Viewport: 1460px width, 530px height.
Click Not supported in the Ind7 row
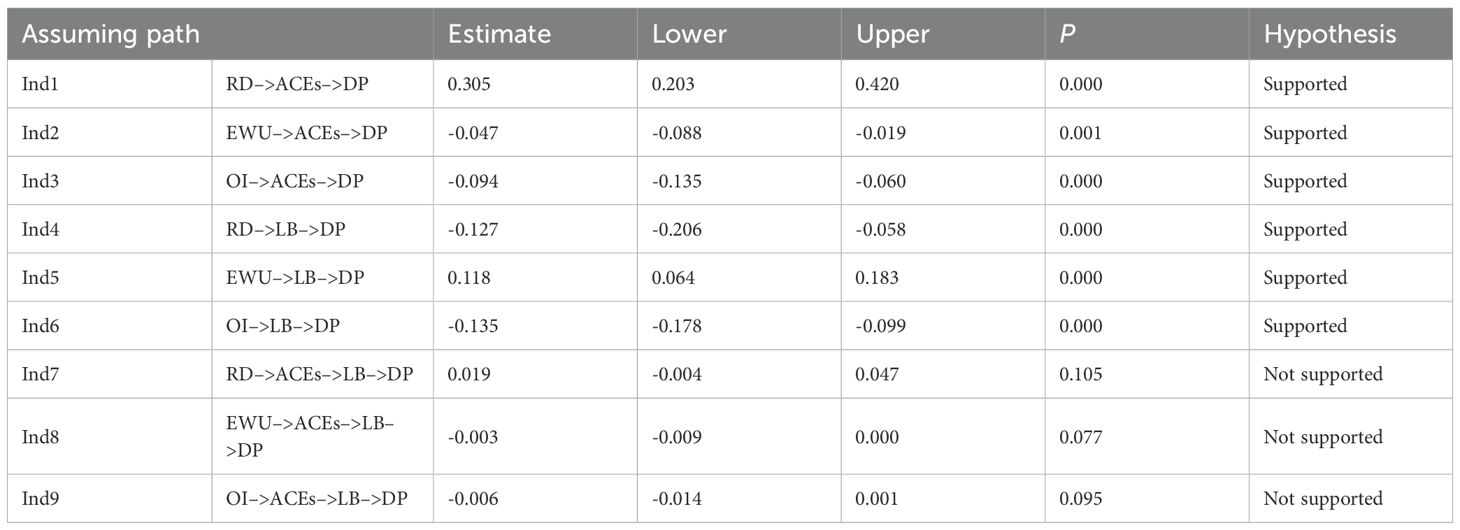[1322, 374]
